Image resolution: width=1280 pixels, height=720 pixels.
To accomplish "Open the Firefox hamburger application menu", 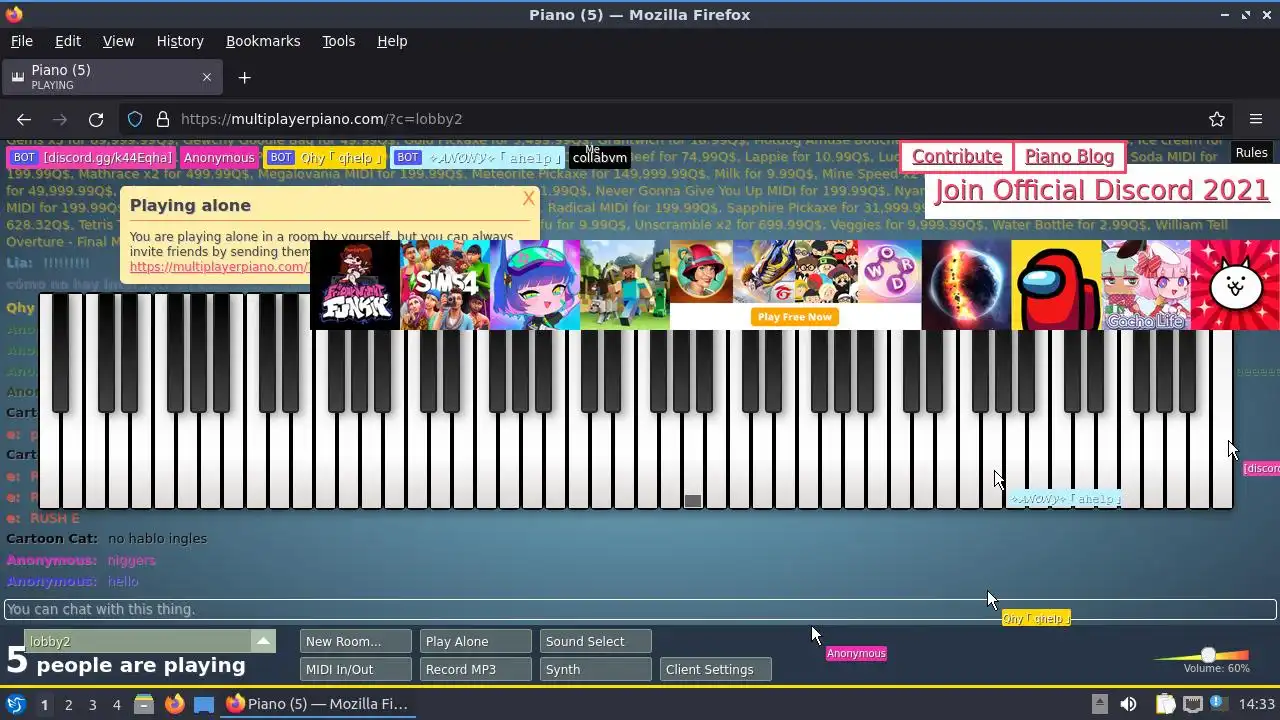I will (x=1256, y=119).
